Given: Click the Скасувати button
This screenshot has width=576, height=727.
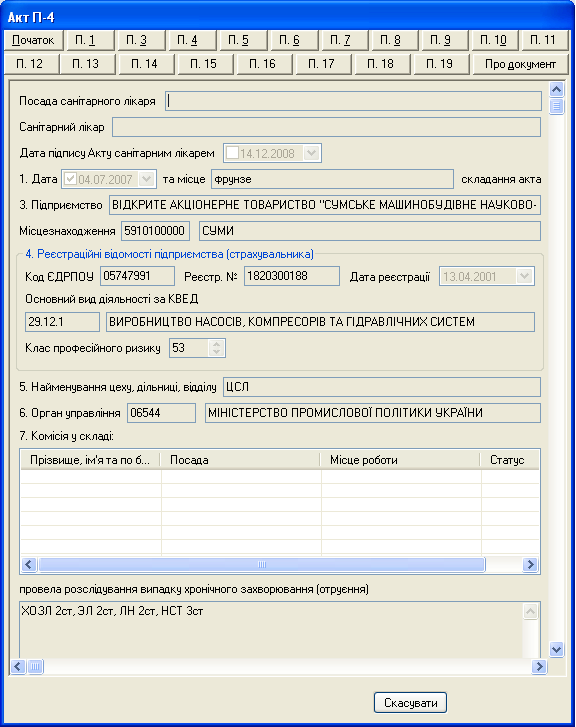Looking at the screenshot, I should click(410, 703).
